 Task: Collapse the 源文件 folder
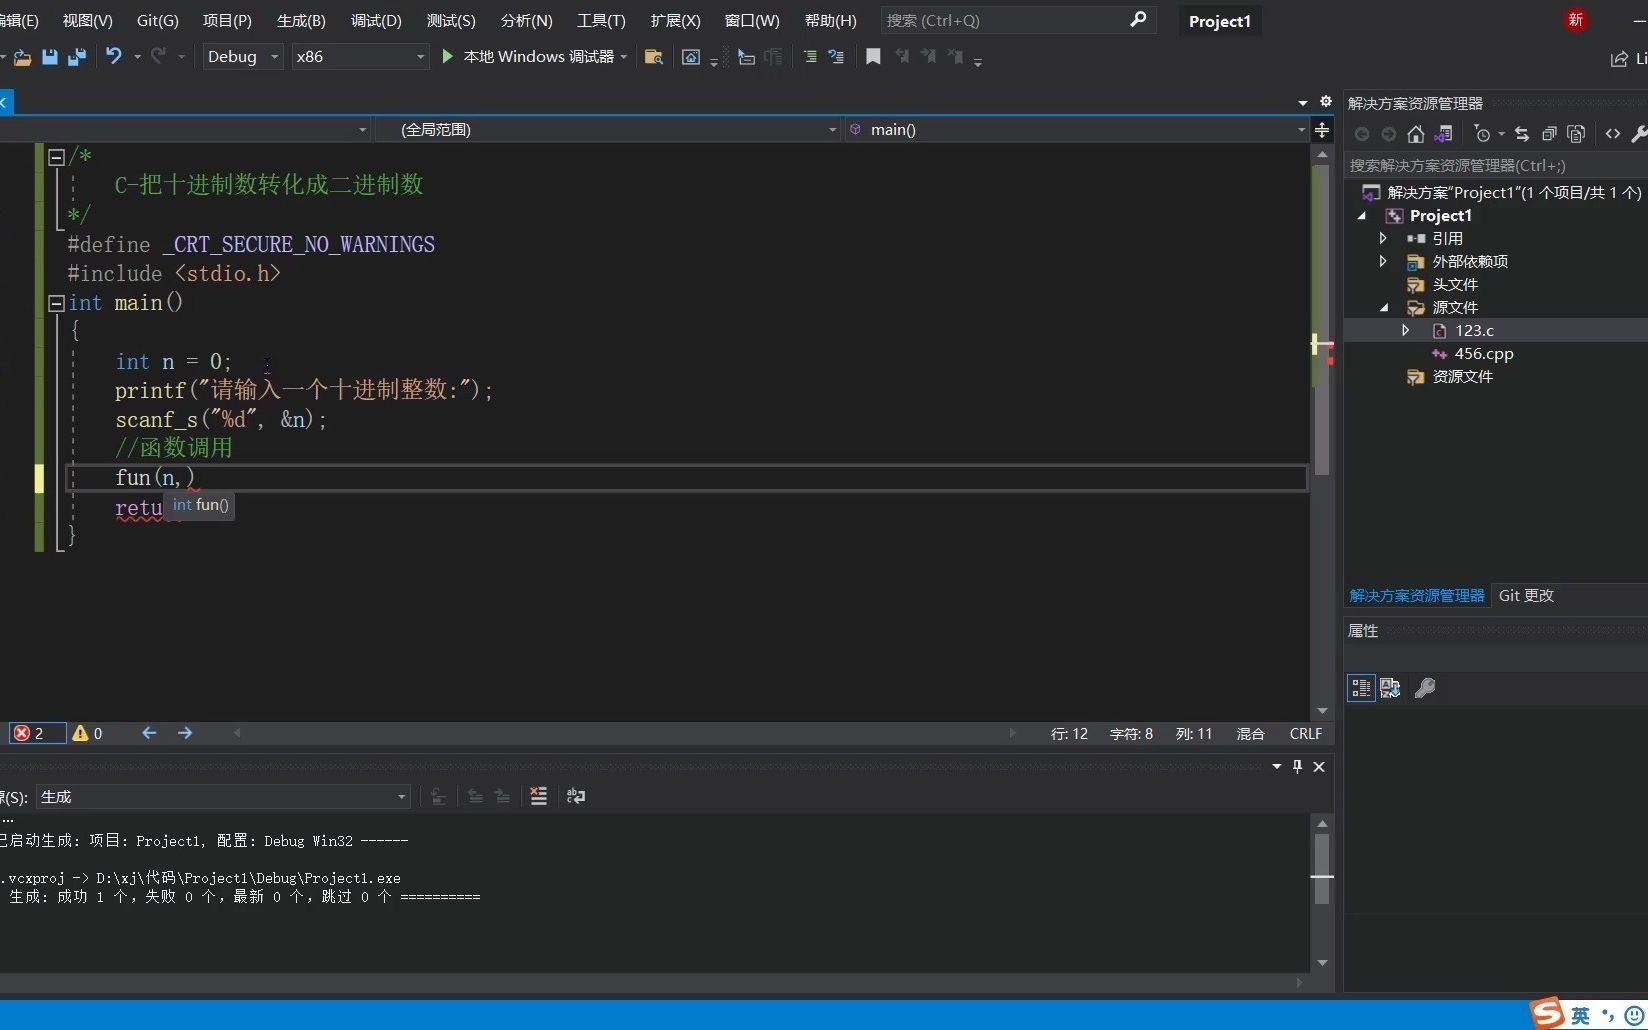[1384, 308]
